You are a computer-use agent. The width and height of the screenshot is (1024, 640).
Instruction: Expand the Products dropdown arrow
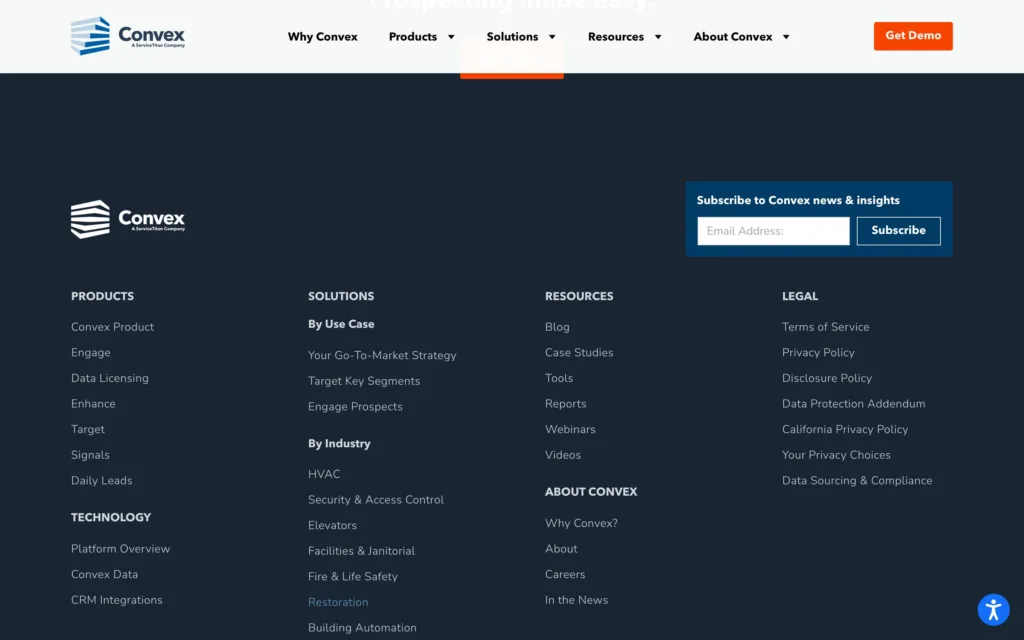(x=451, y=37)
